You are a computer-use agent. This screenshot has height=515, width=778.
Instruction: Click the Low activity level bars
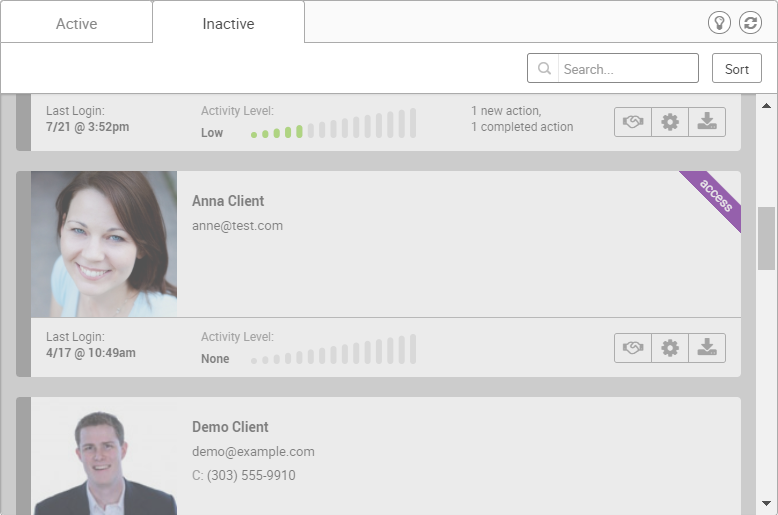(x=333, y=123)
